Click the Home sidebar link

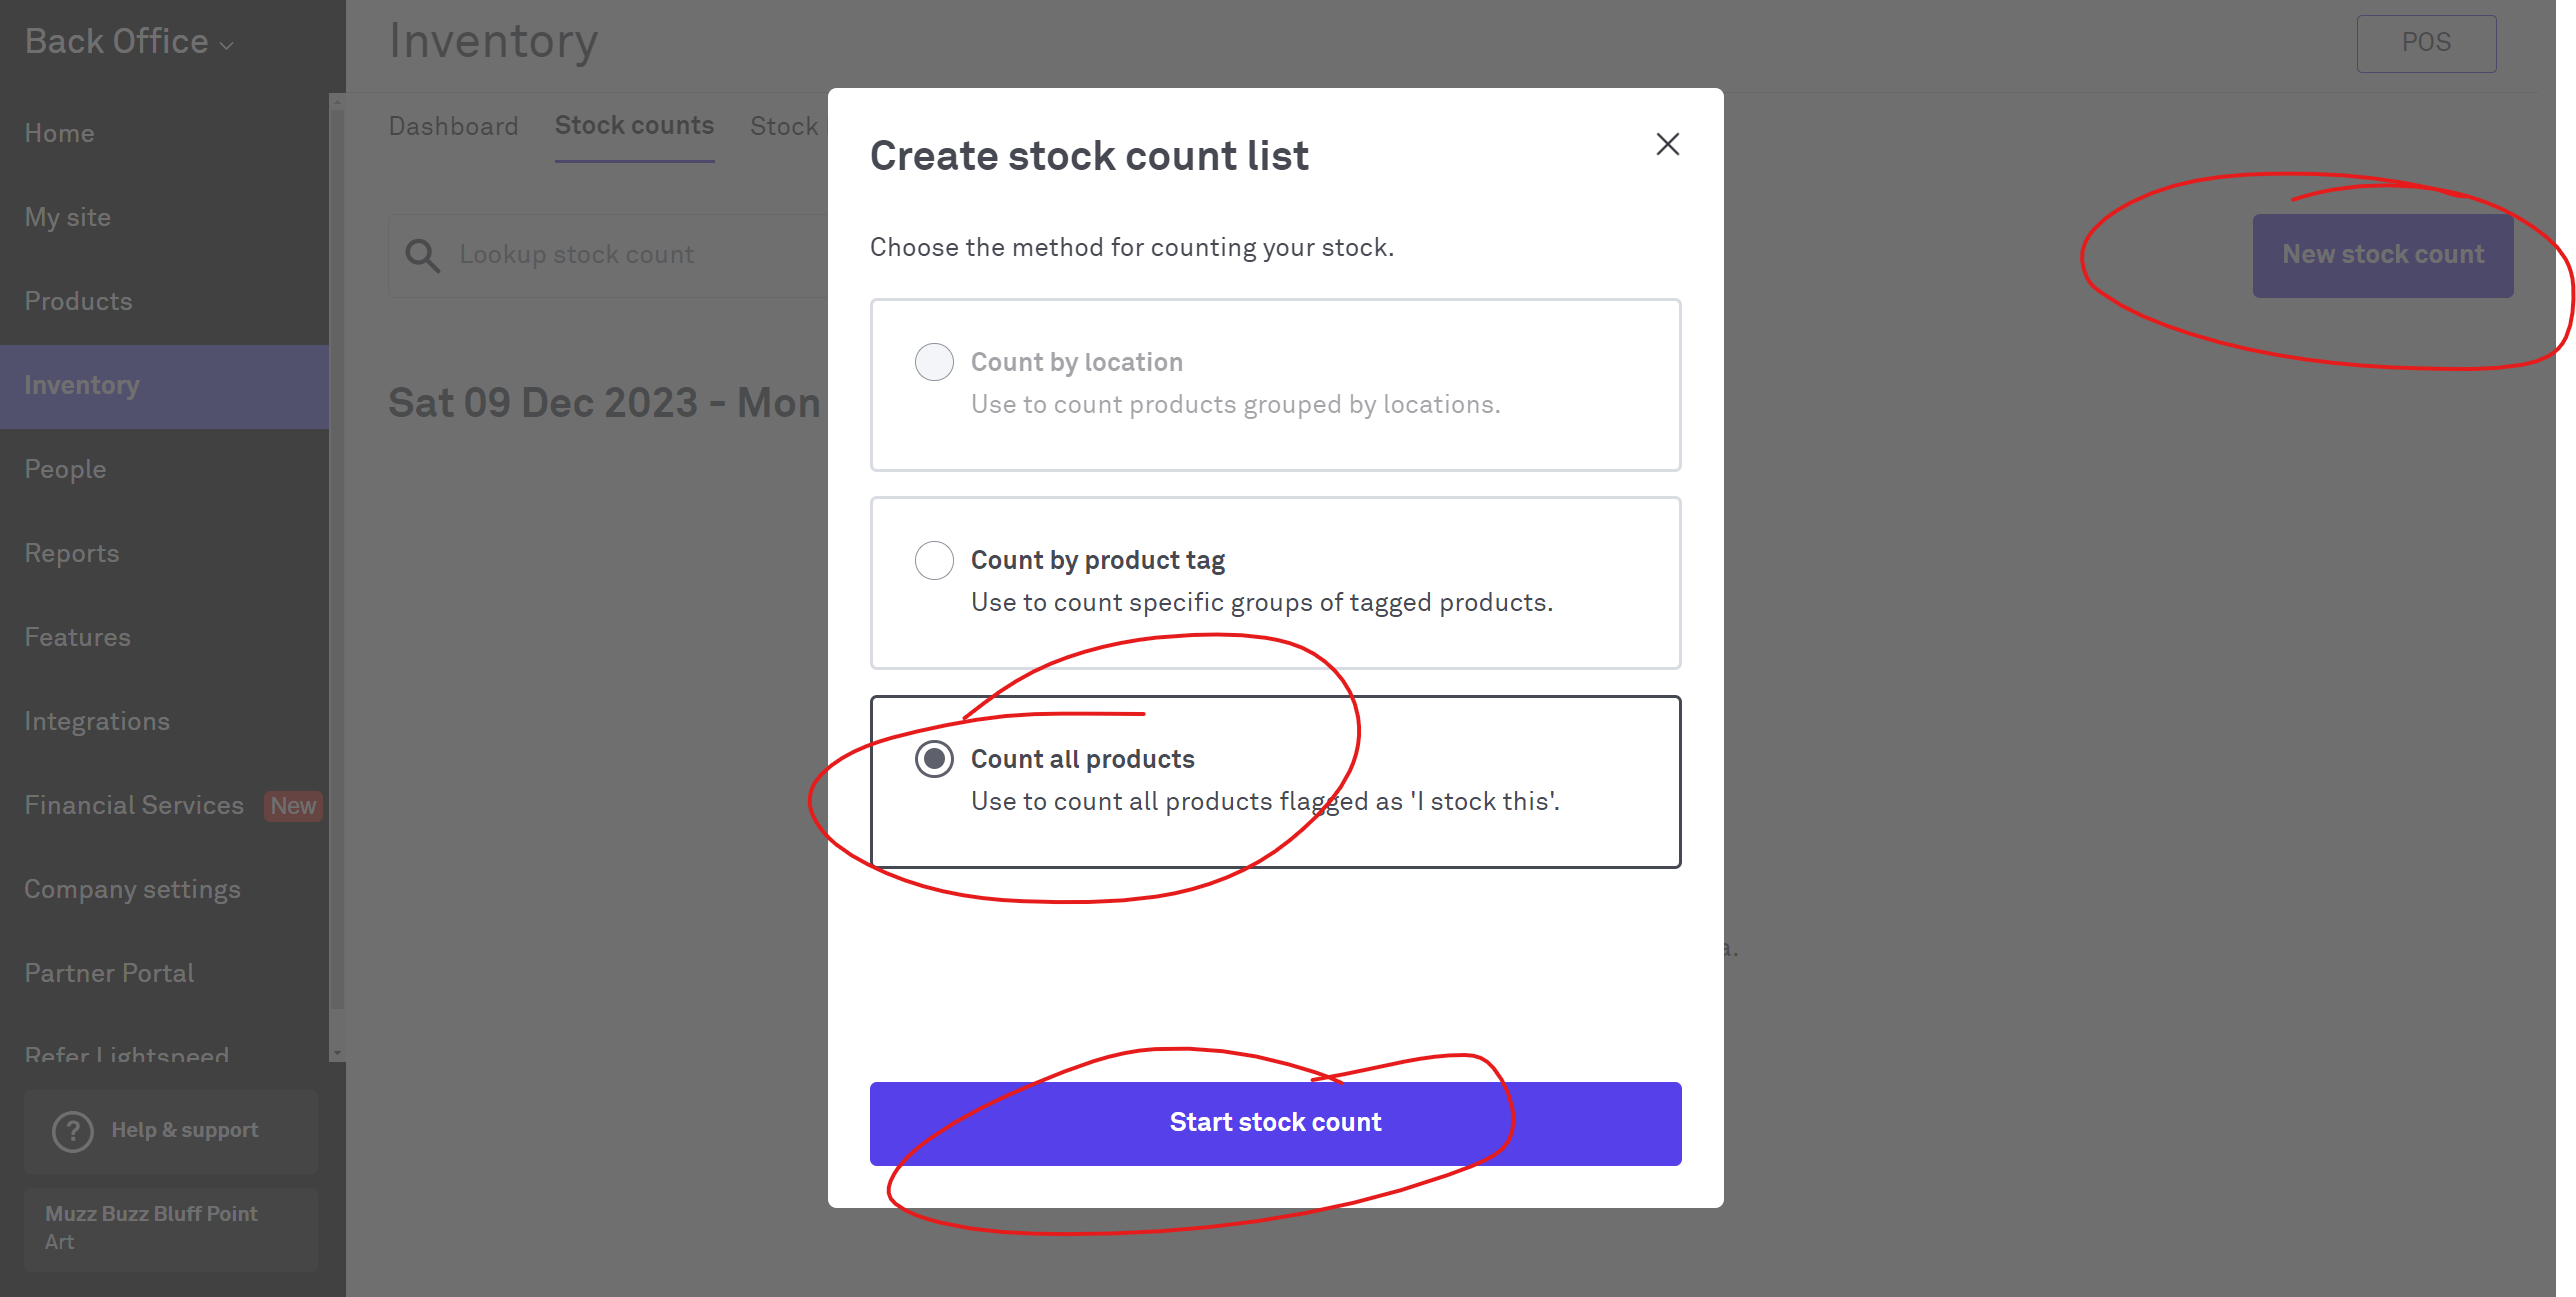[x=59, y=133]
